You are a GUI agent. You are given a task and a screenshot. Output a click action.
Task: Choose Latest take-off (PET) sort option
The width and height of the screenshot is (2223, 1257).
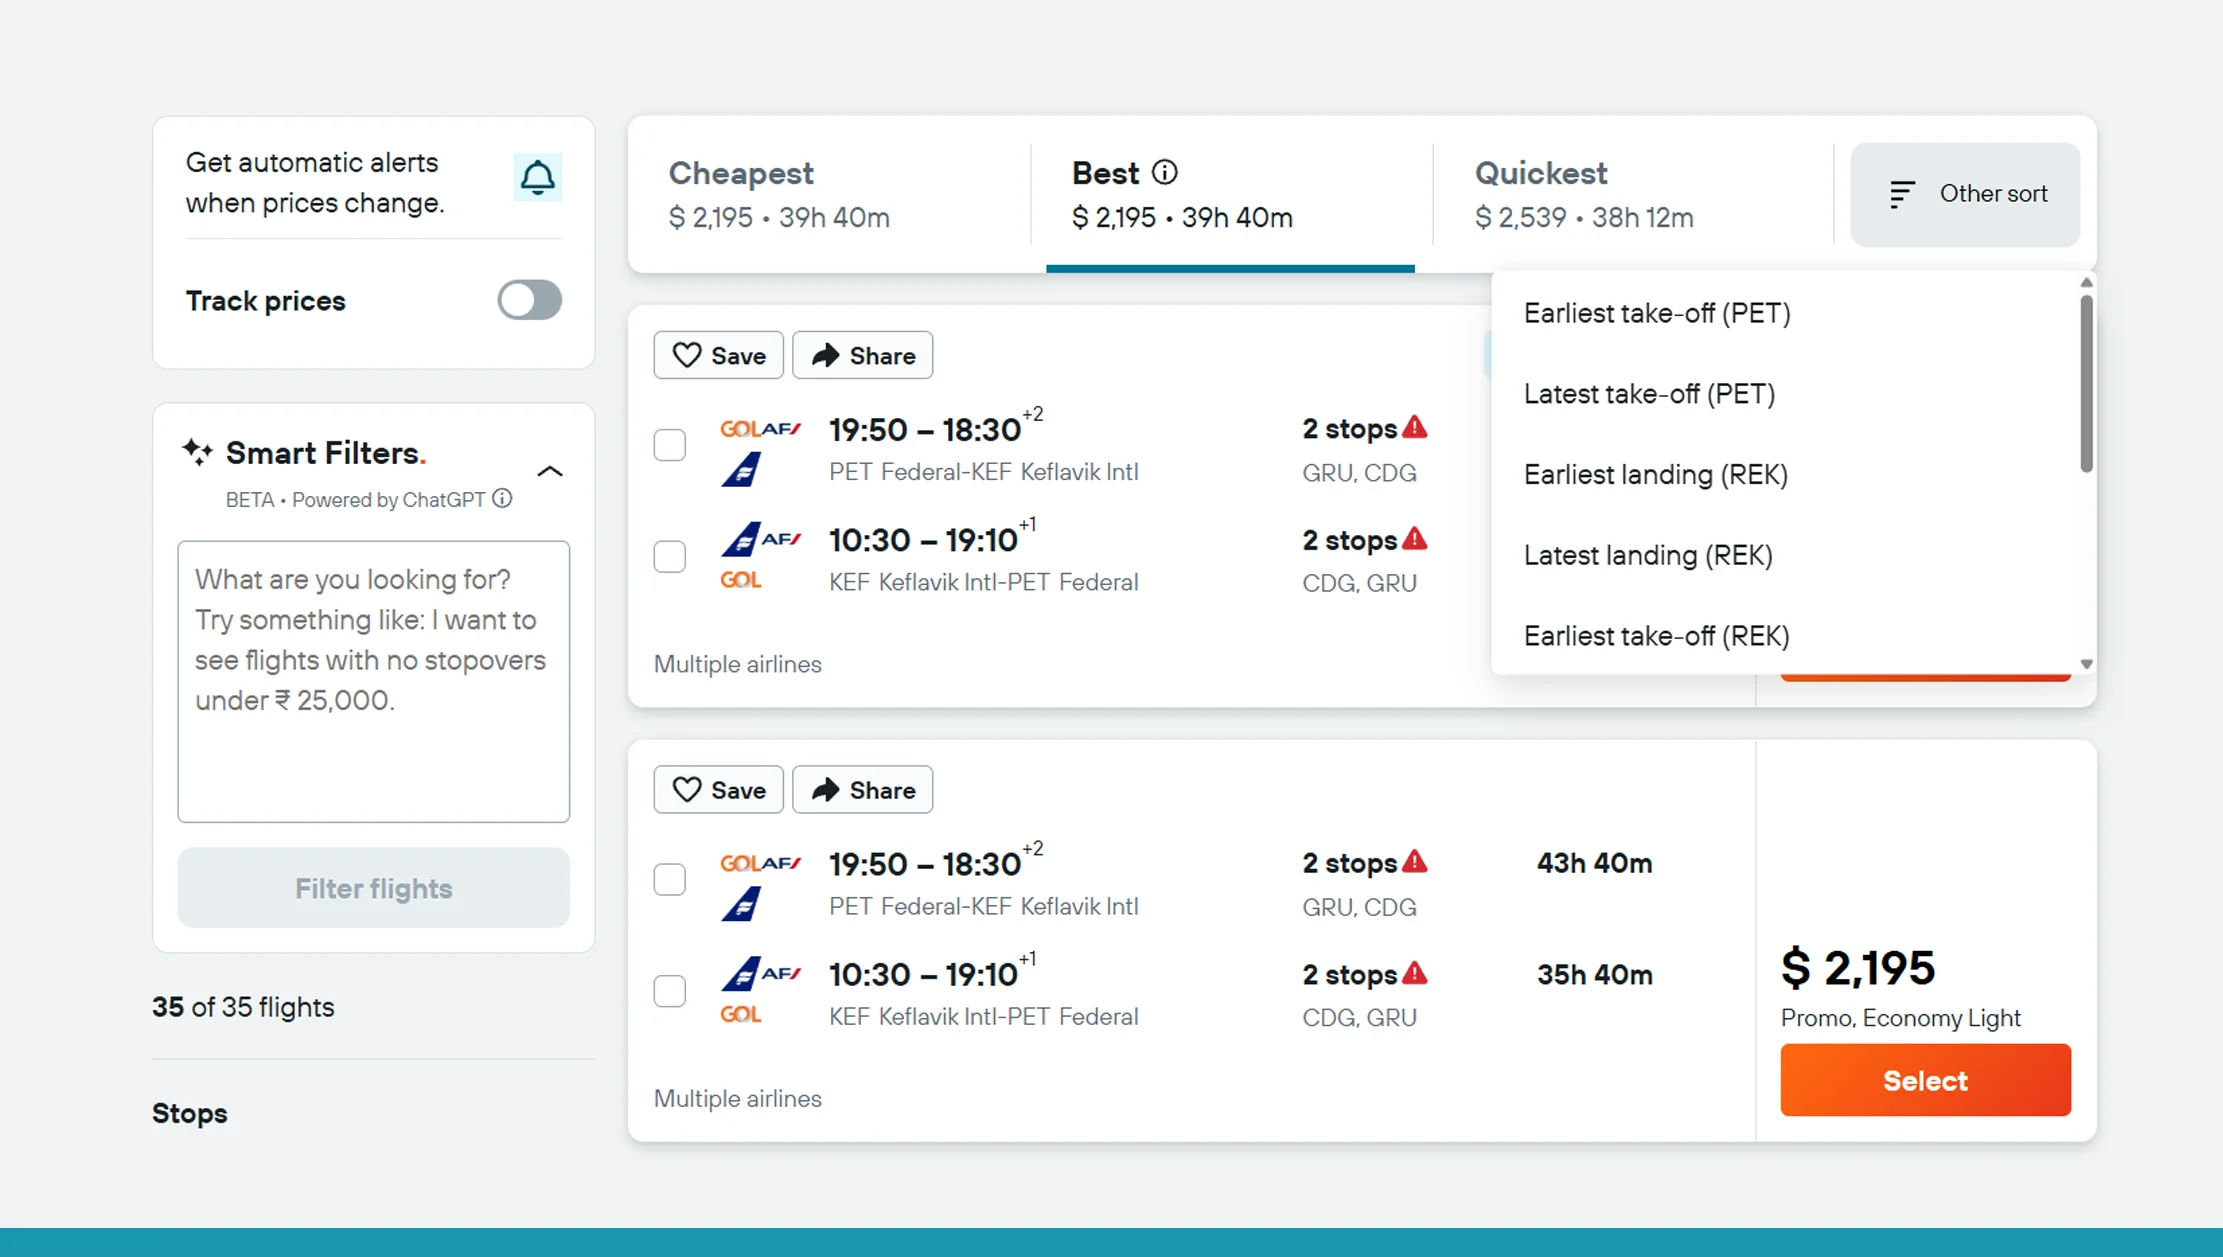(x=1650, y=393)
